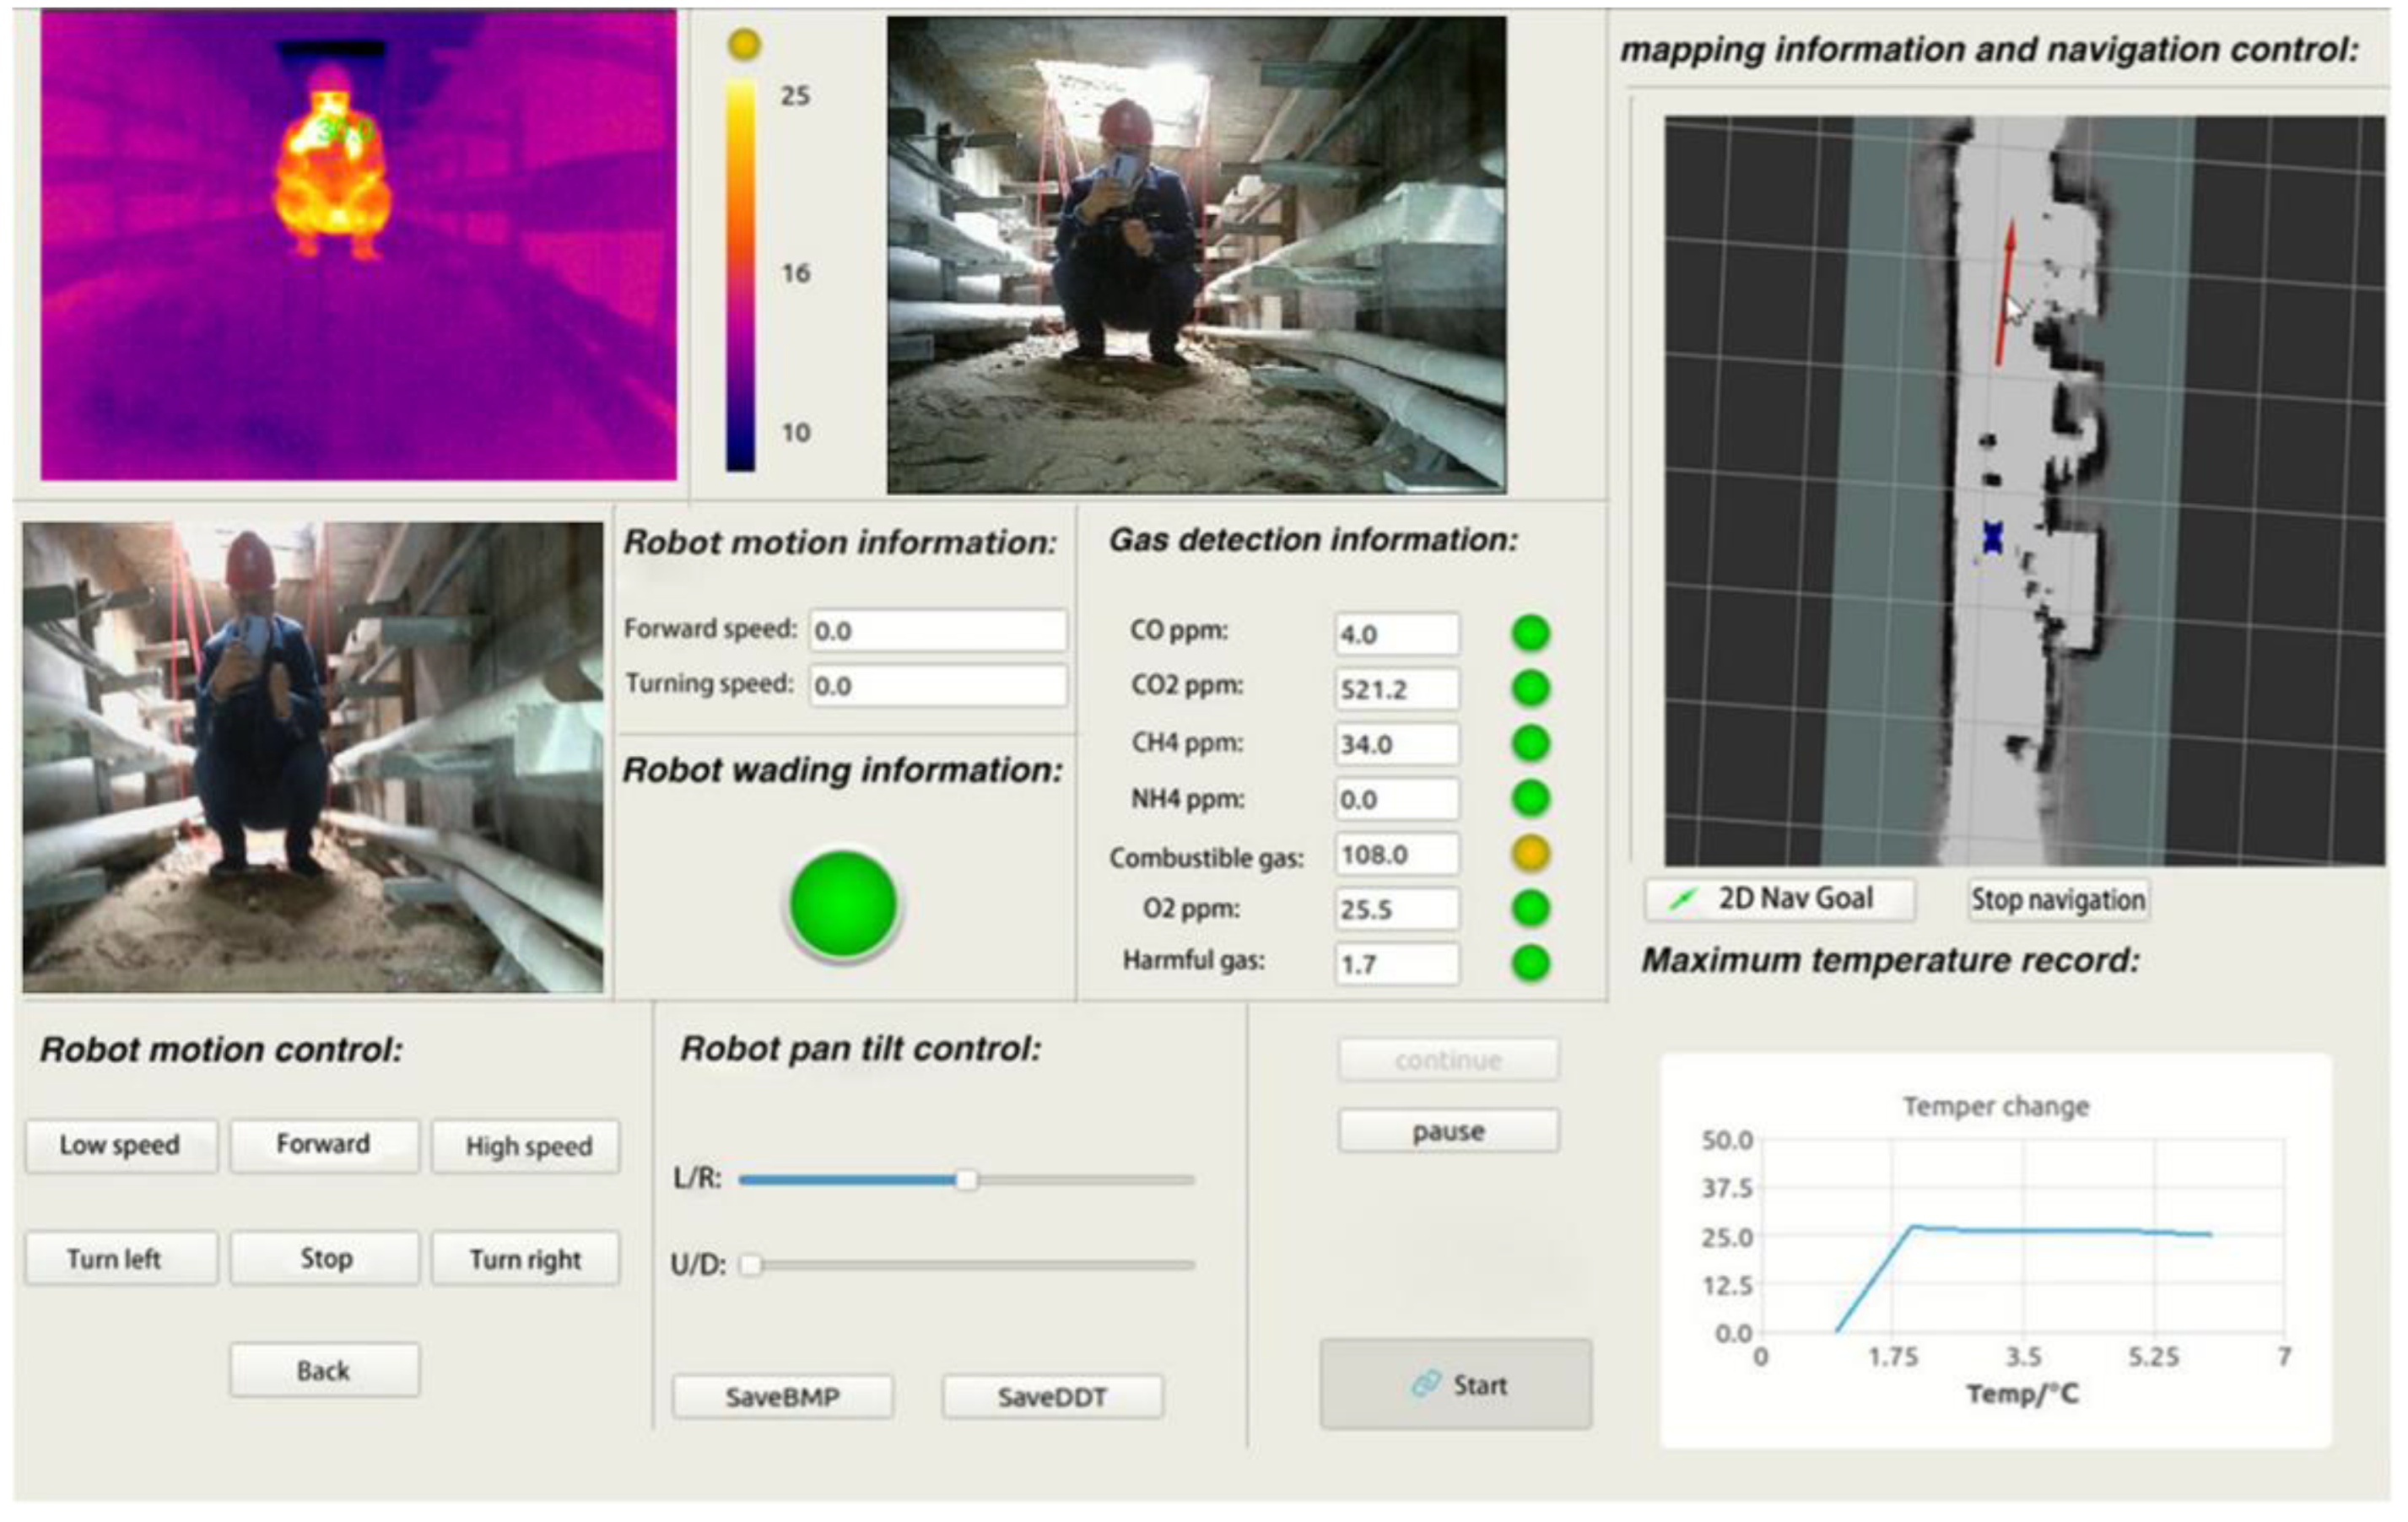Click the O2 ppm green status indicator
The width and height of the screenshot is (2408, 1522).
click(x=1530, y=908)
